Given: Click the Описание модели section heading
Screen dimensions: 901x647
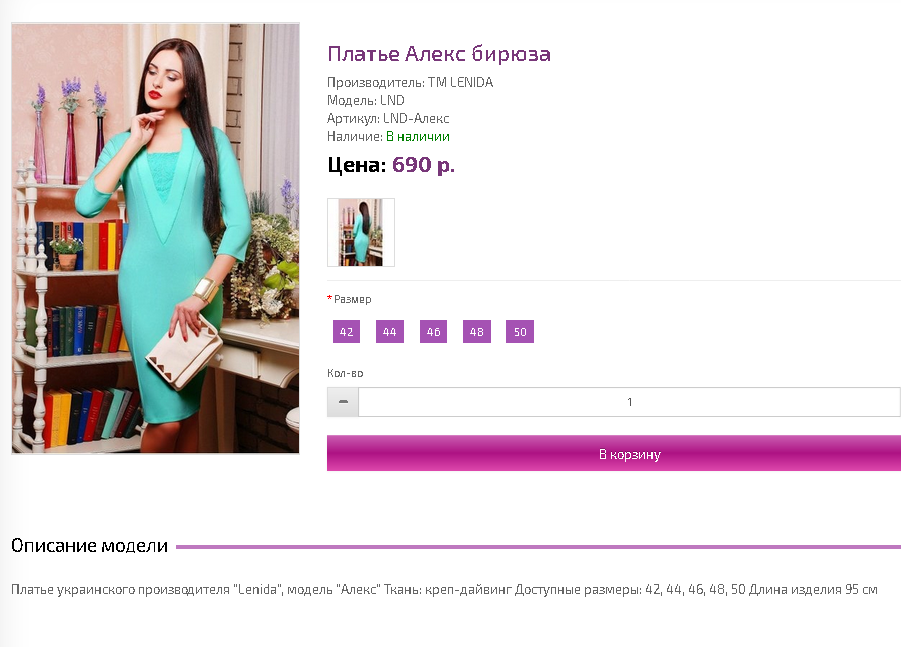Looking at the screenshot, I should [x=89, y=545].
